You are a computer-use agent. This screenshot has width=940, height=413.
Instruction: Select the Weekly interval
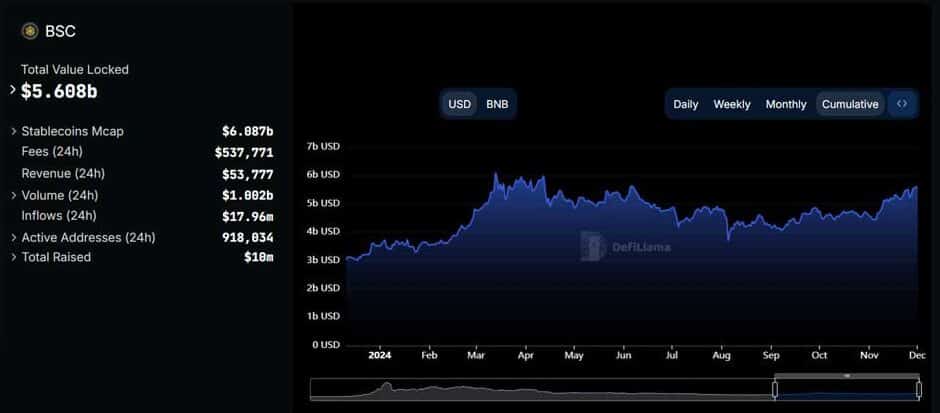pyautogui.click(x=731, y=104)
